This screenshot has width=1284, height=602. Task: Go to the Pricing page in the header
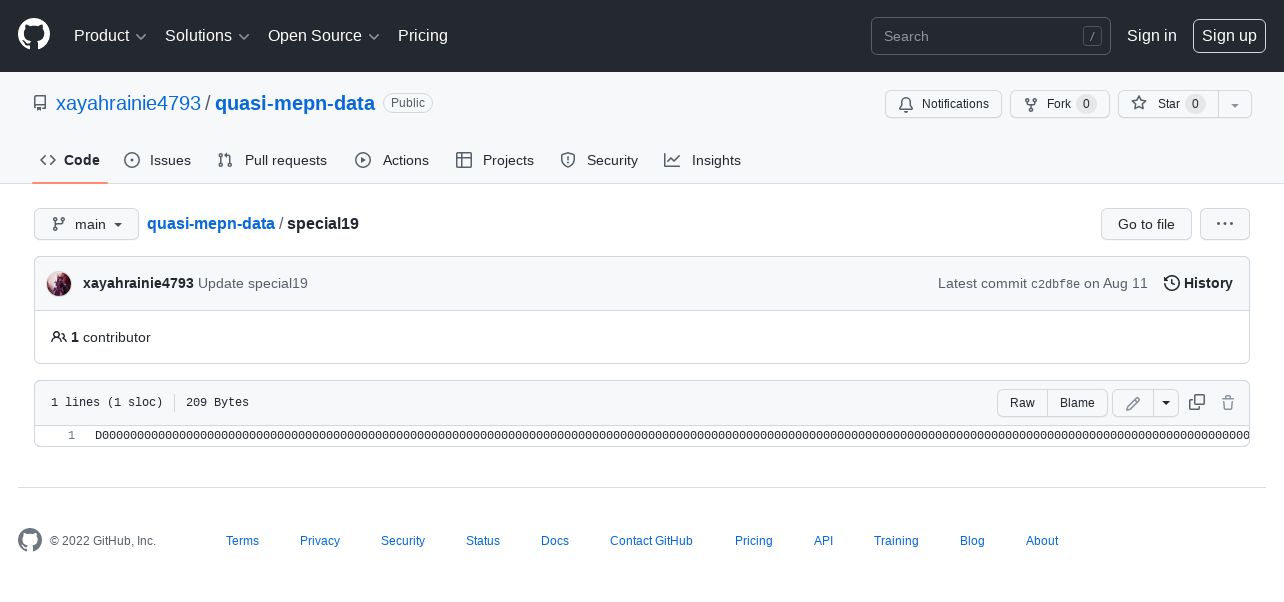point(423,36)
